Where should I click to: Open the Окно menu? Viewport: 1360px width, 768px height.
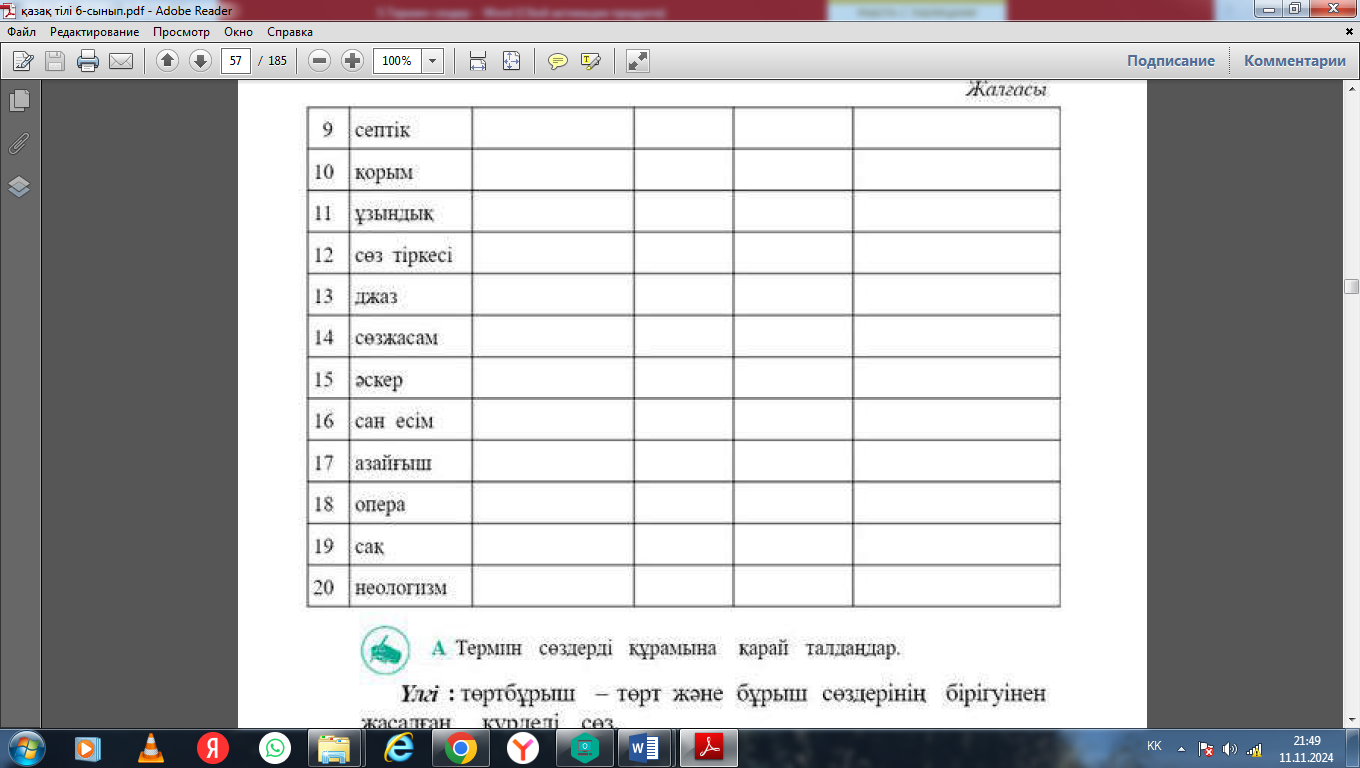click(x=238, y=32)
